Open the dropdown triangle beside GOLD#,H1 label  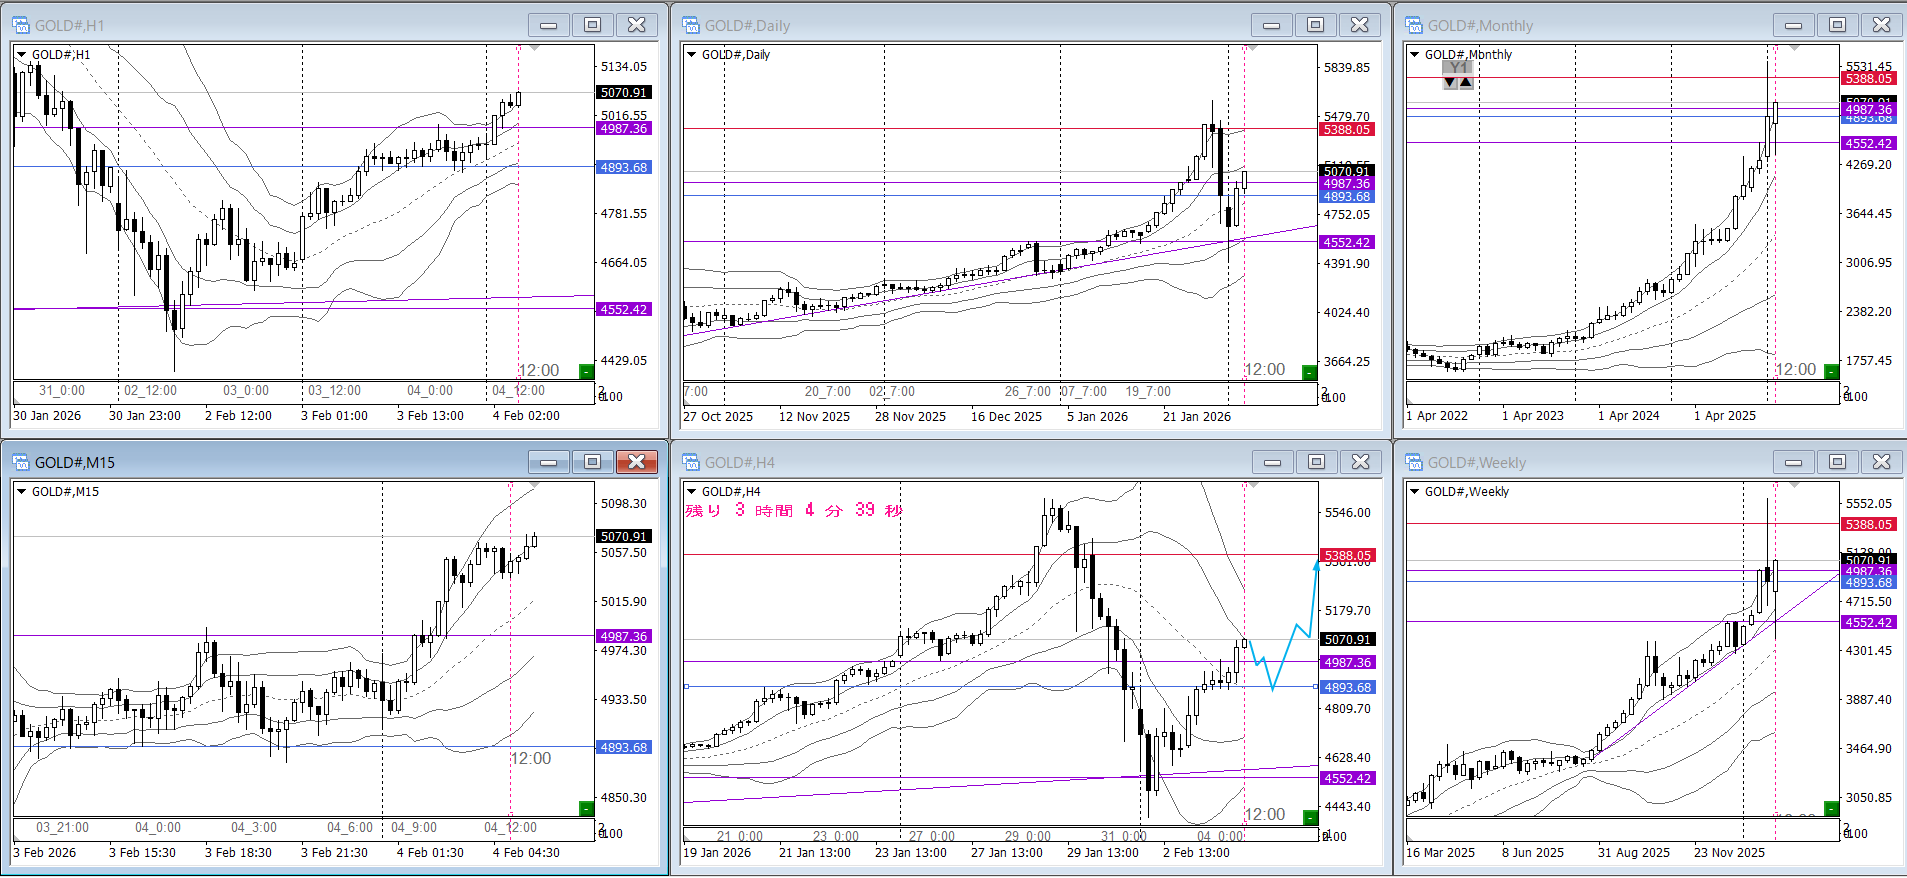pyautogui.click(x=22, y=55)
